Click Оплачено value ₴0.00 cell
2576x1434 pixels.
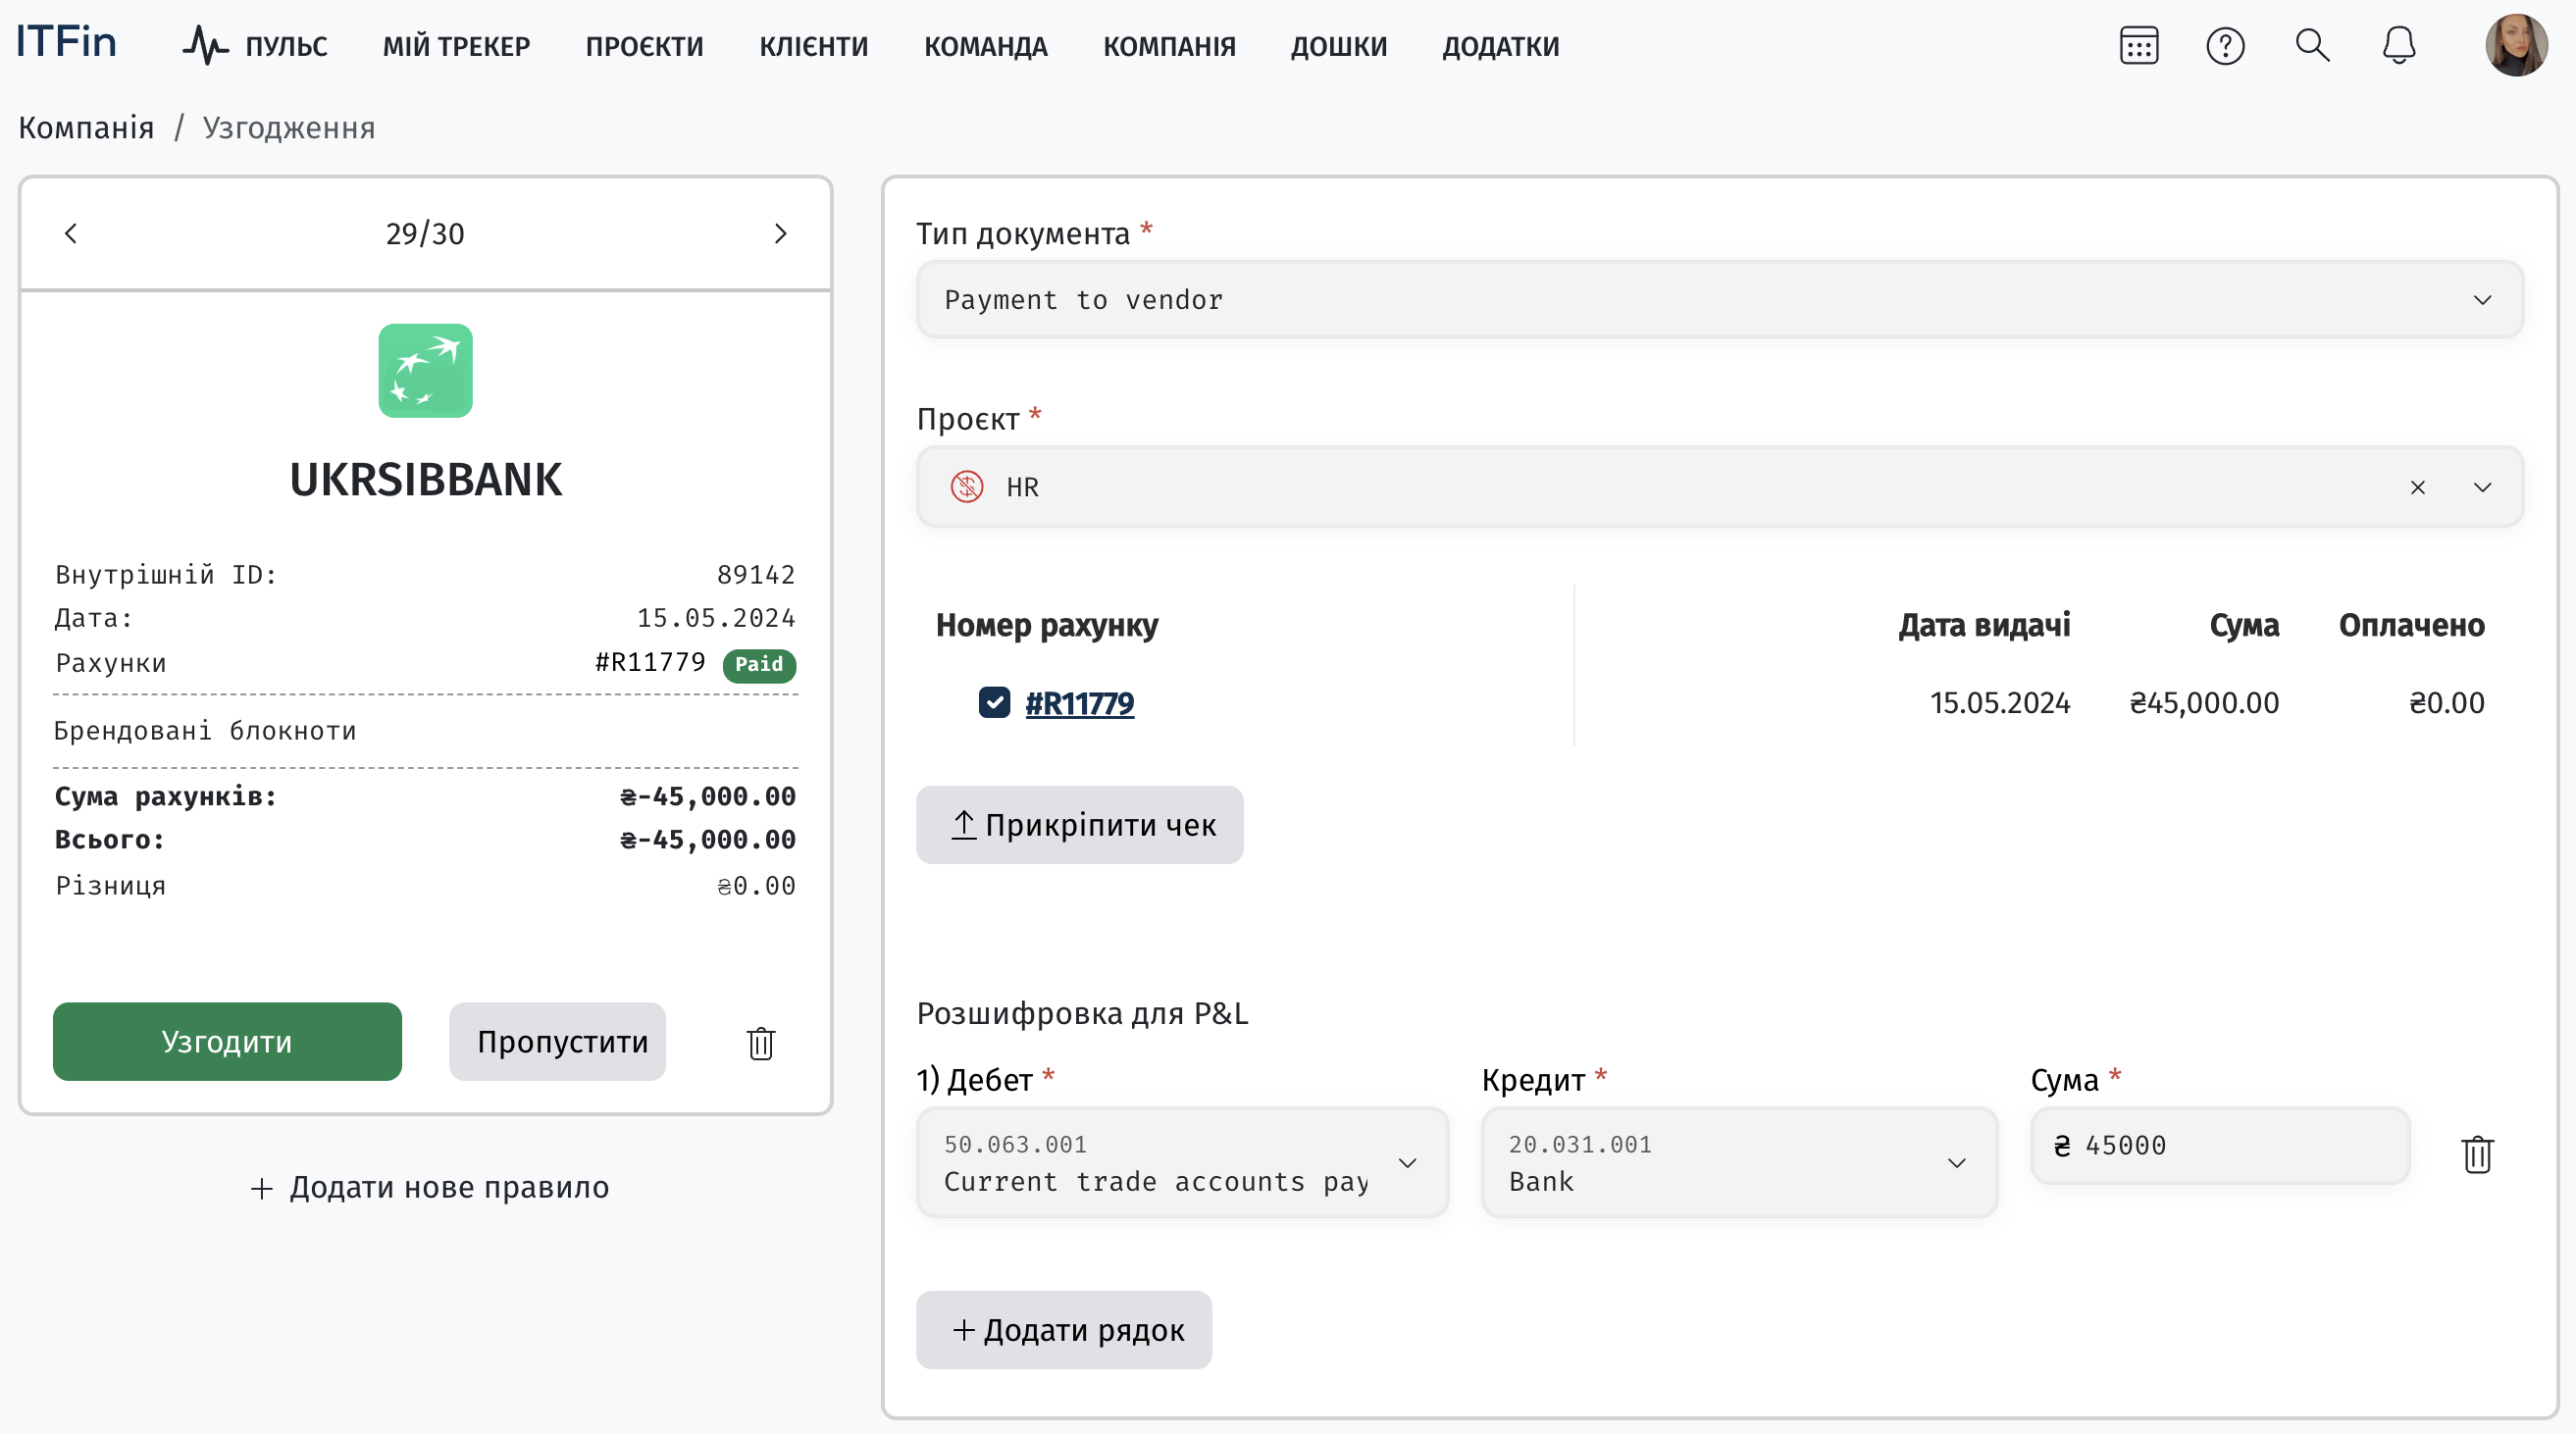2446,703
